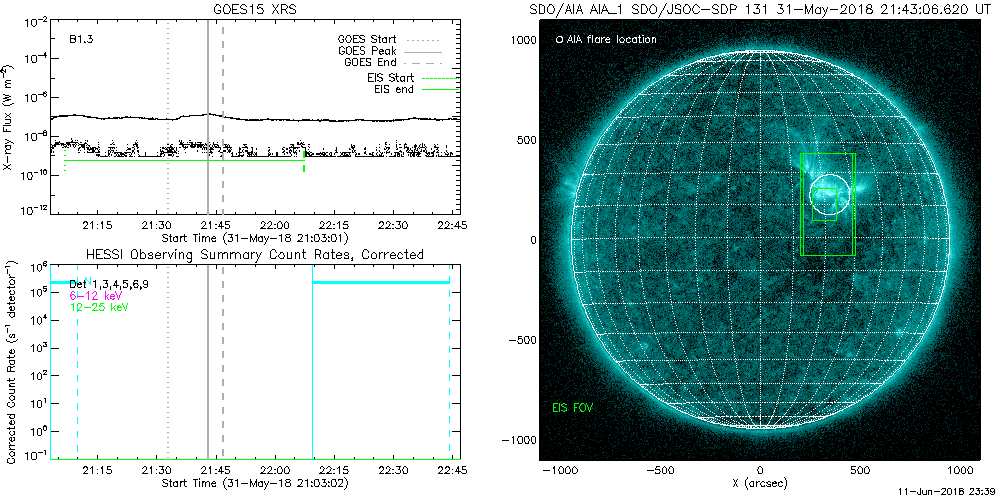Image resolution: width=1000 pixels, height=500 pixels.
Task: Click the B1.3 flare class label
Action: pos(82,40)
